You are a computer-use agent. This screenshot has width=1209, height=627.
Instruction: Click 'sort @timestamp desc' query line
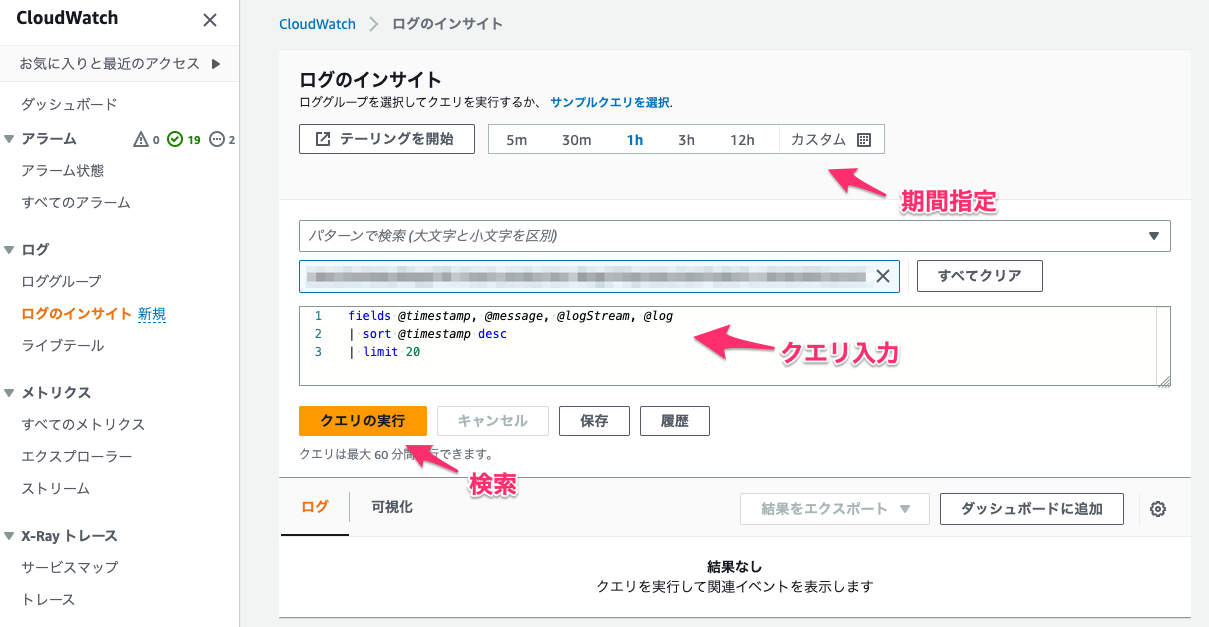(428, 334)
